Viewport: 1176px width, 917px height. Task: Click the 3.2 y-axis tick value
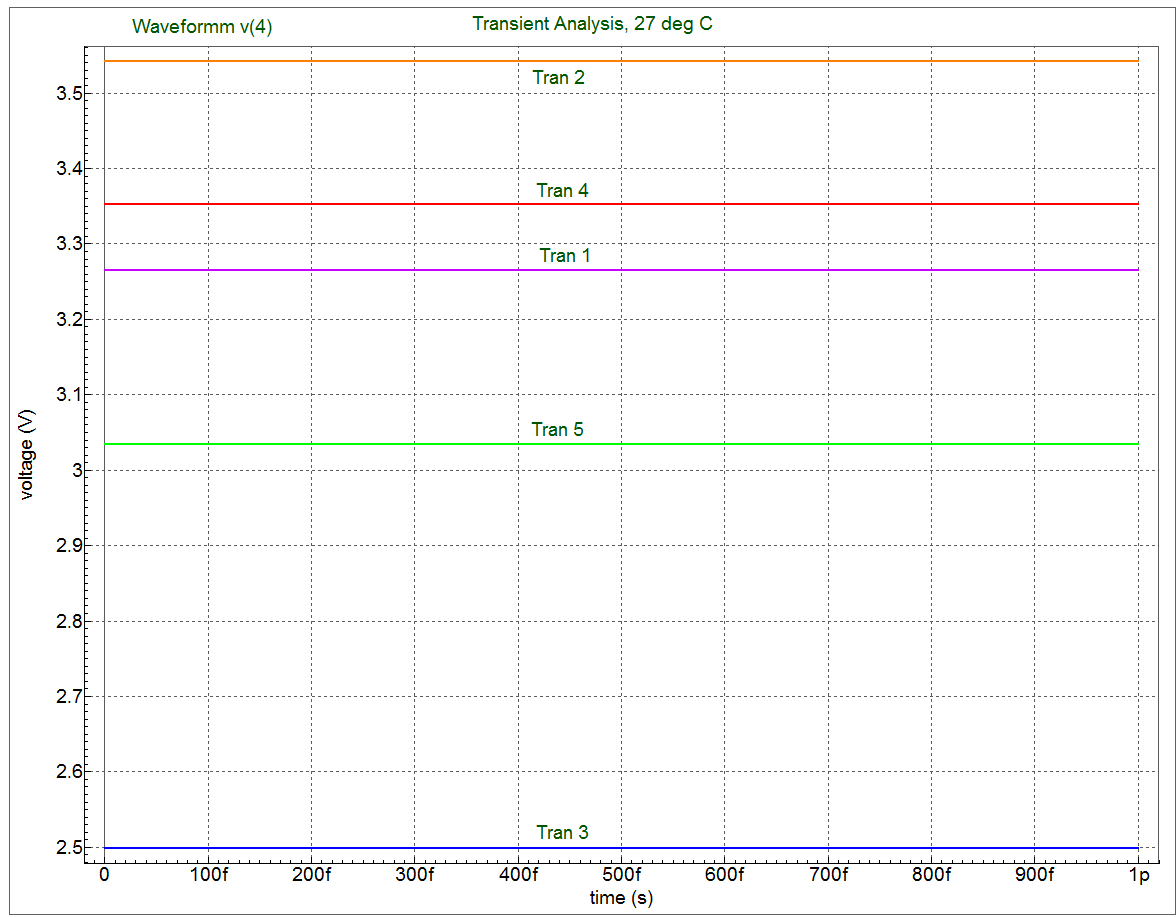tap(69, 320)
